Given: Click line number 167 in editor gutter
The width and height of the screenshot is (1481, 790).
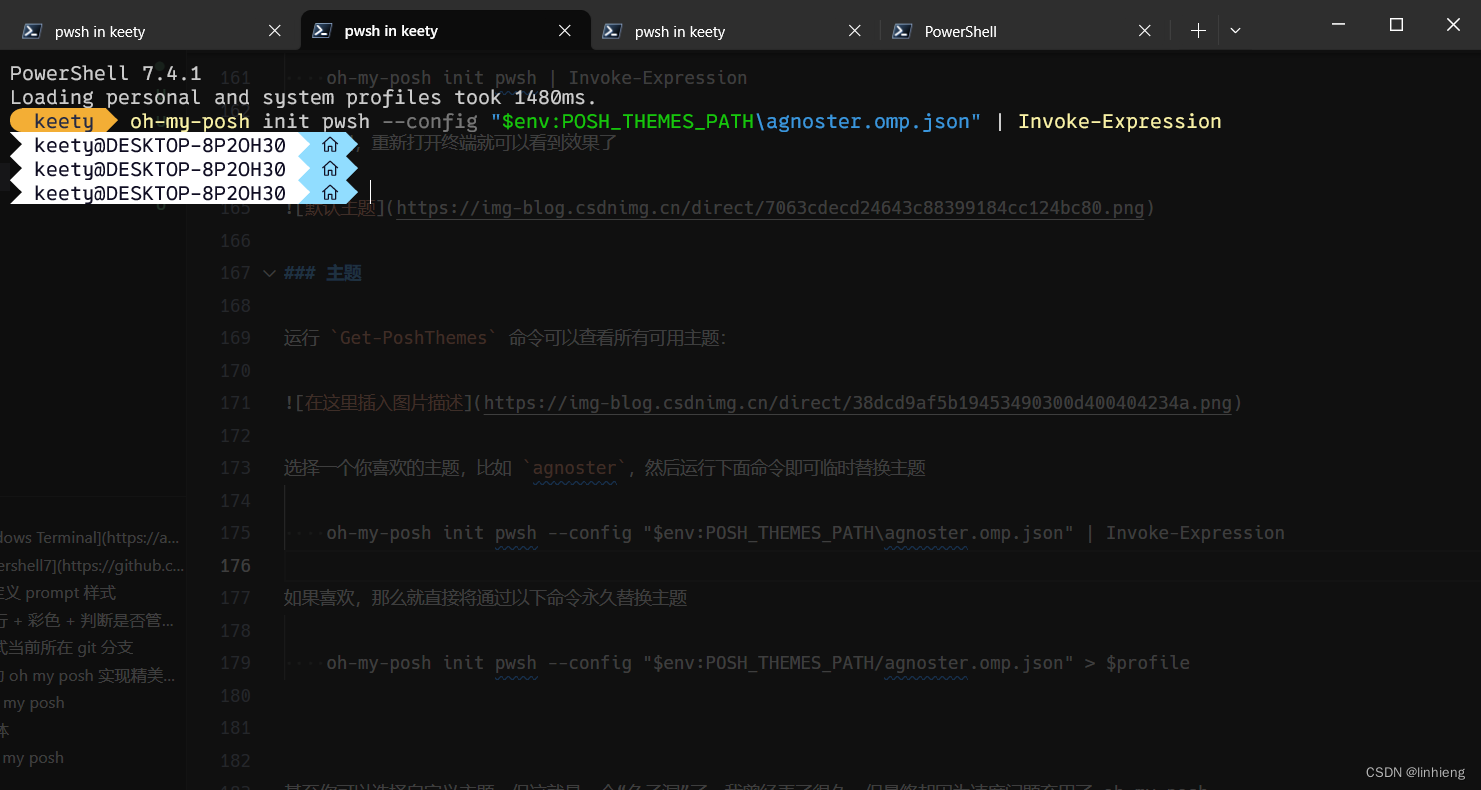Looking at the screenshot, I should [x=235, y=273].
